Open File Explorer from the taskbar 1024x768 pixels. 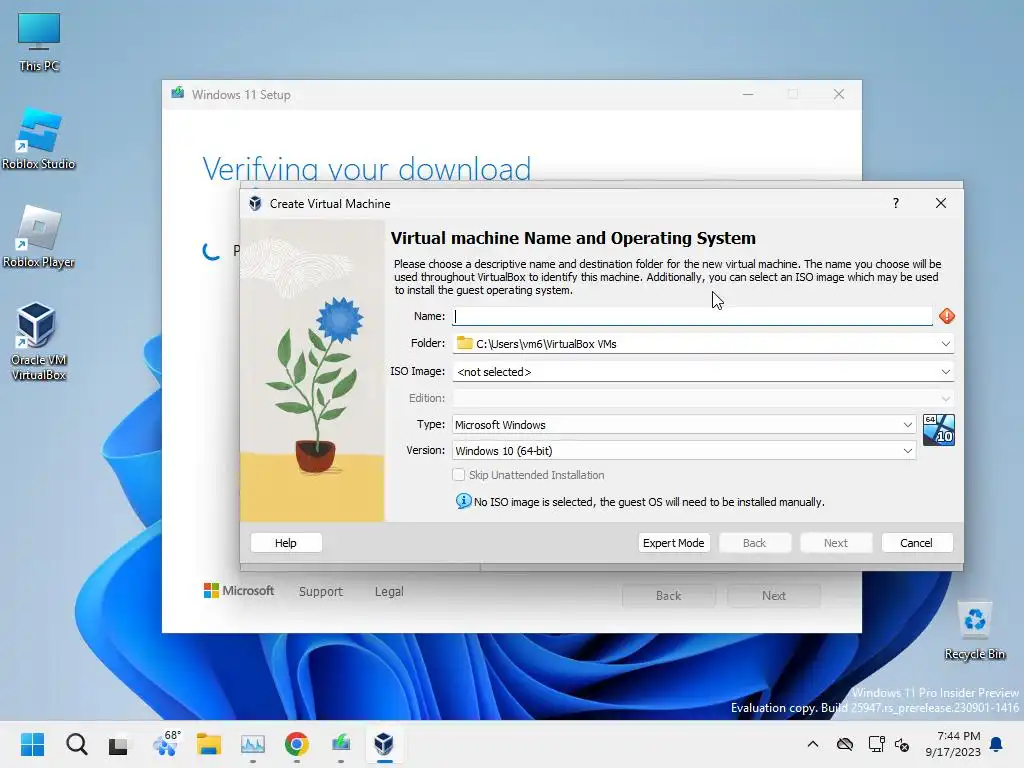(209, 744)
